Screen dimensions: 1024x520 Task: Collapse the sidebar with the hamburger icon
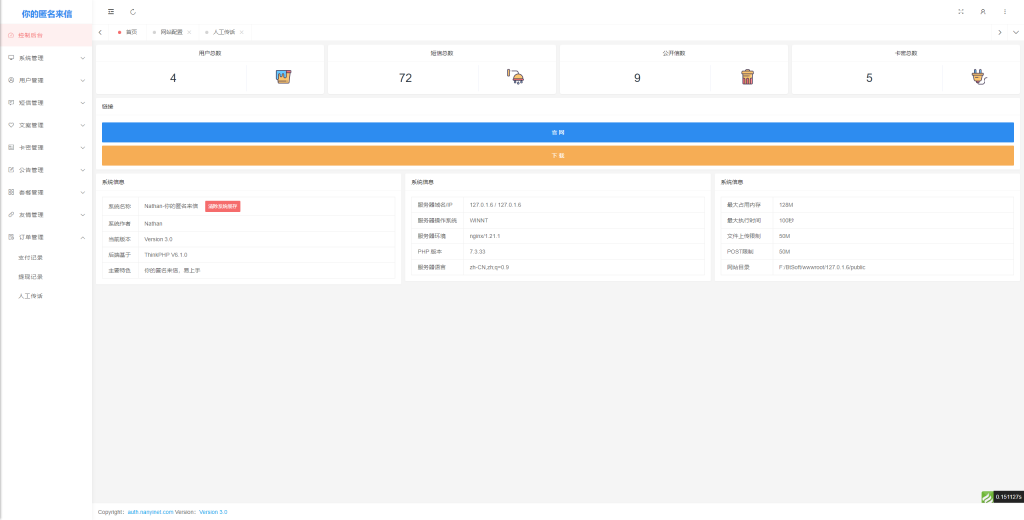111,12
